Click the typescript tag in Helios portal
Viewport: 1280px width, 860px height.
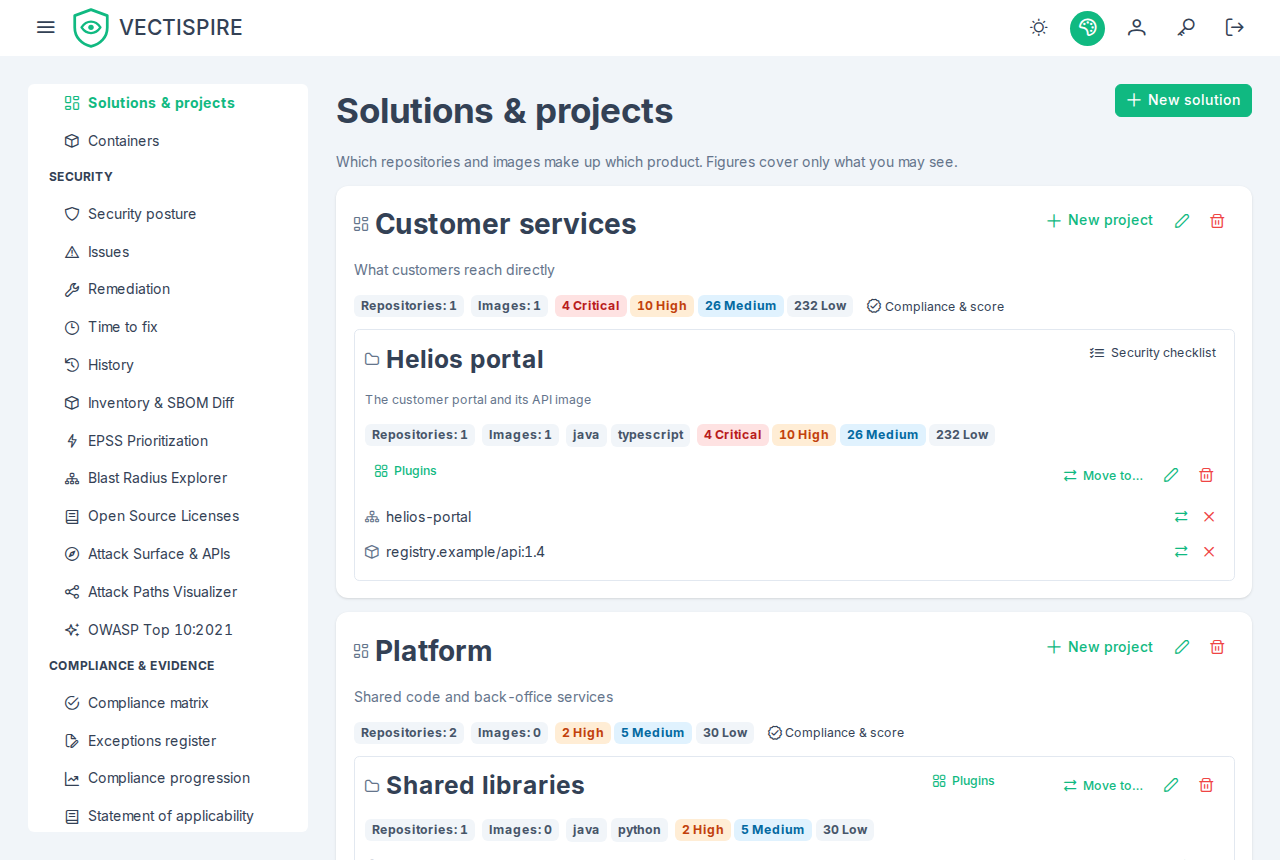click(651, 435)
